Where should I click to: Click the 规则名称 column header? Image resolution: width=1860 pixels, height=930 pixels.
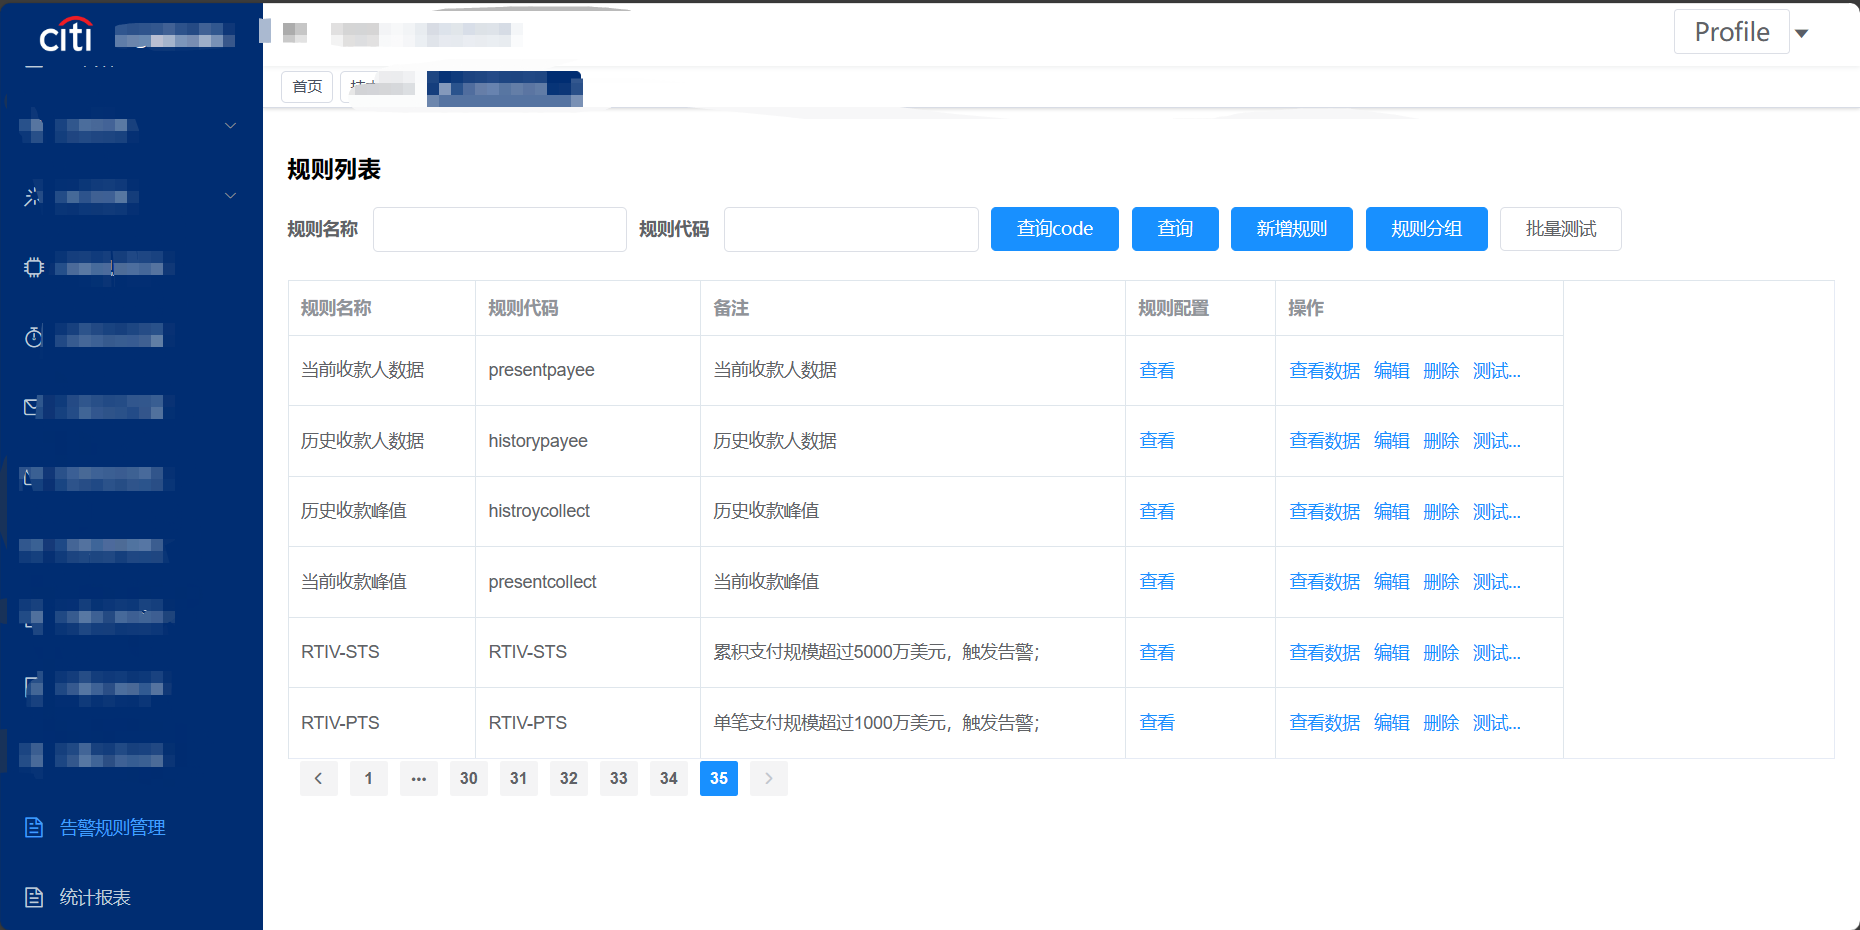click(x=382, y=308)
